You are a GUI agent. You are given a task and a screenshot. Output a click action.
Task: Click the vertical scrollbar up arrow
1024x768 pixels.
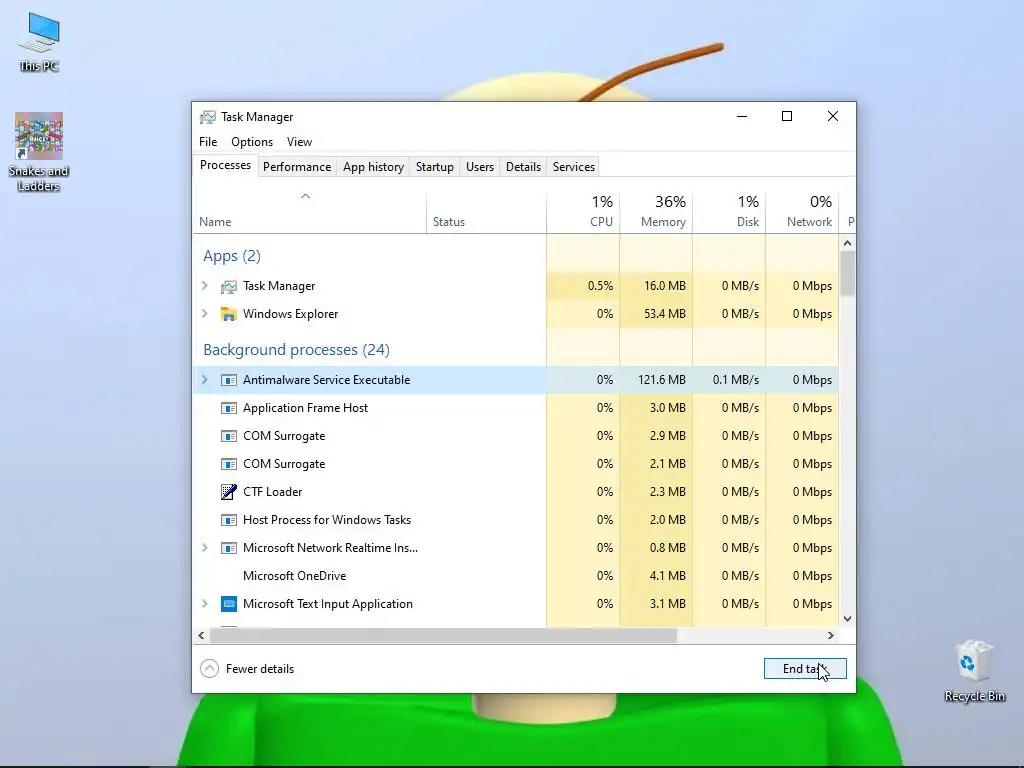coord(847,244)
